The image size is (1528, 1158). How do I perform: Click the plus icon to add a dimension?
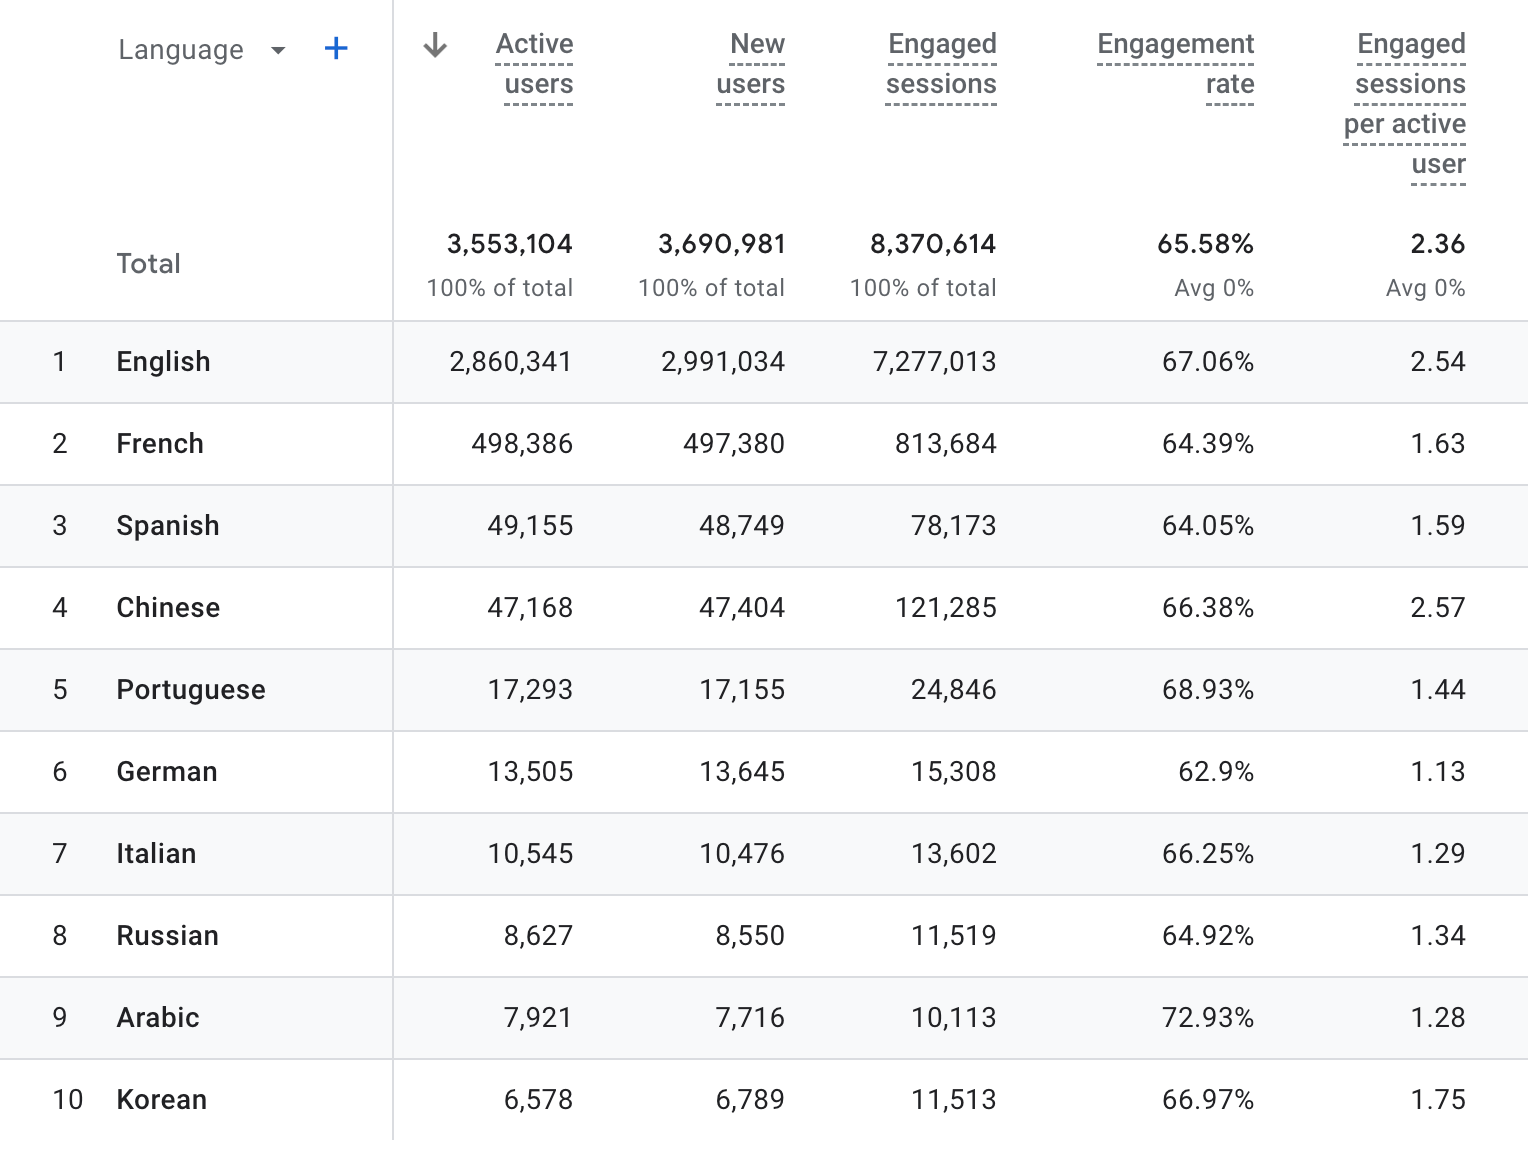336,48
